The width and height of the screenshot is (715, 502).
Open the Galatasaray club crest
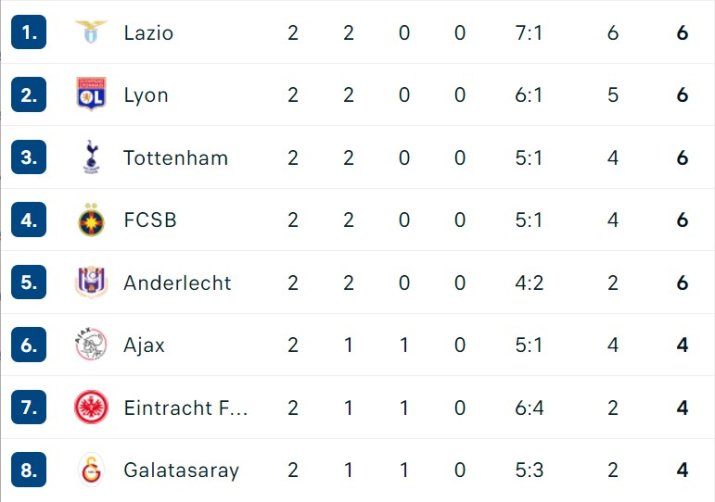(x=91, y=469)
